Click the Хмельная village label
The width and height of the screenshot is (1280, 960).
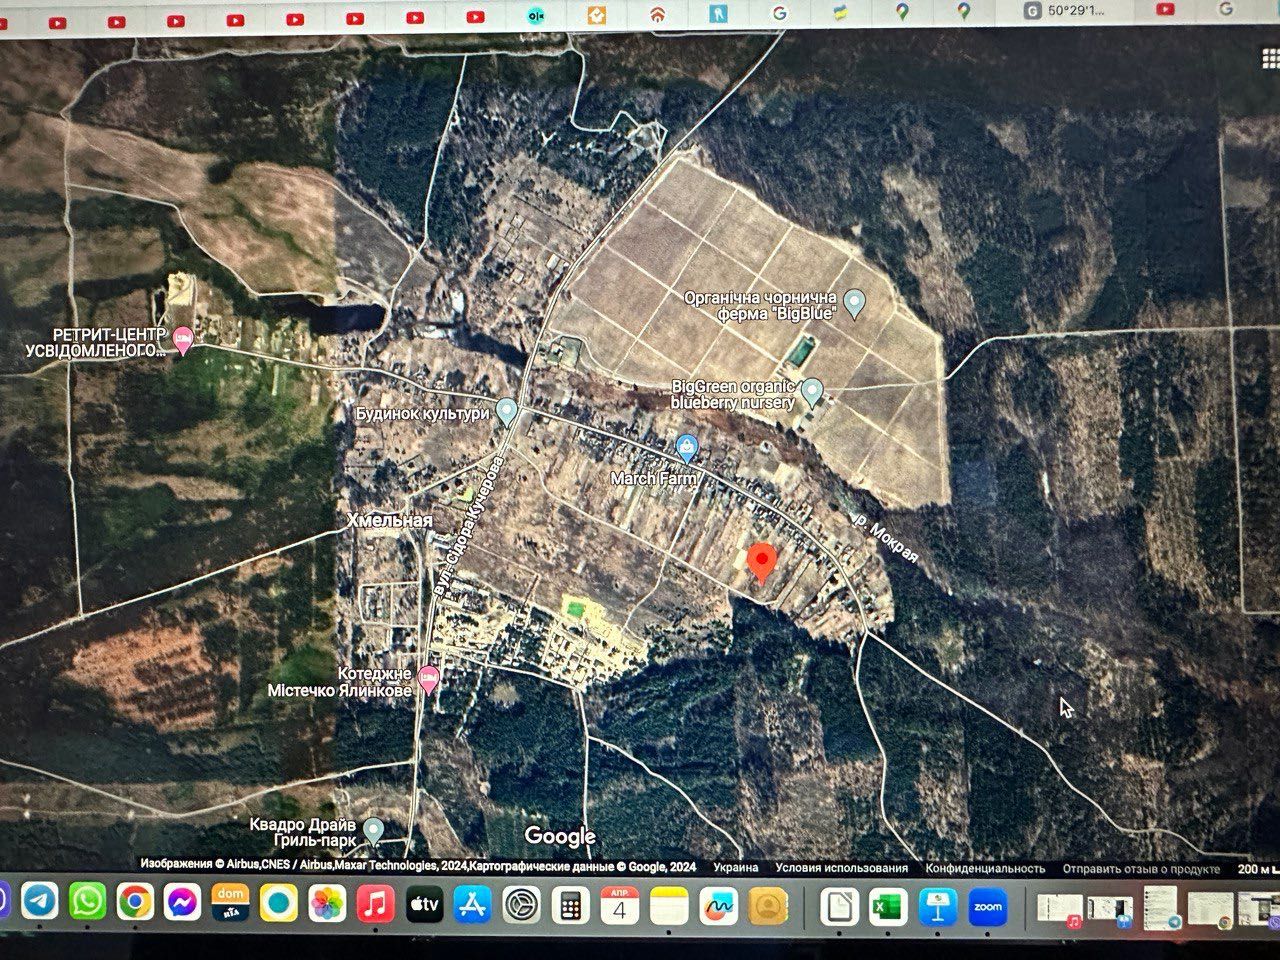[389, 520]
